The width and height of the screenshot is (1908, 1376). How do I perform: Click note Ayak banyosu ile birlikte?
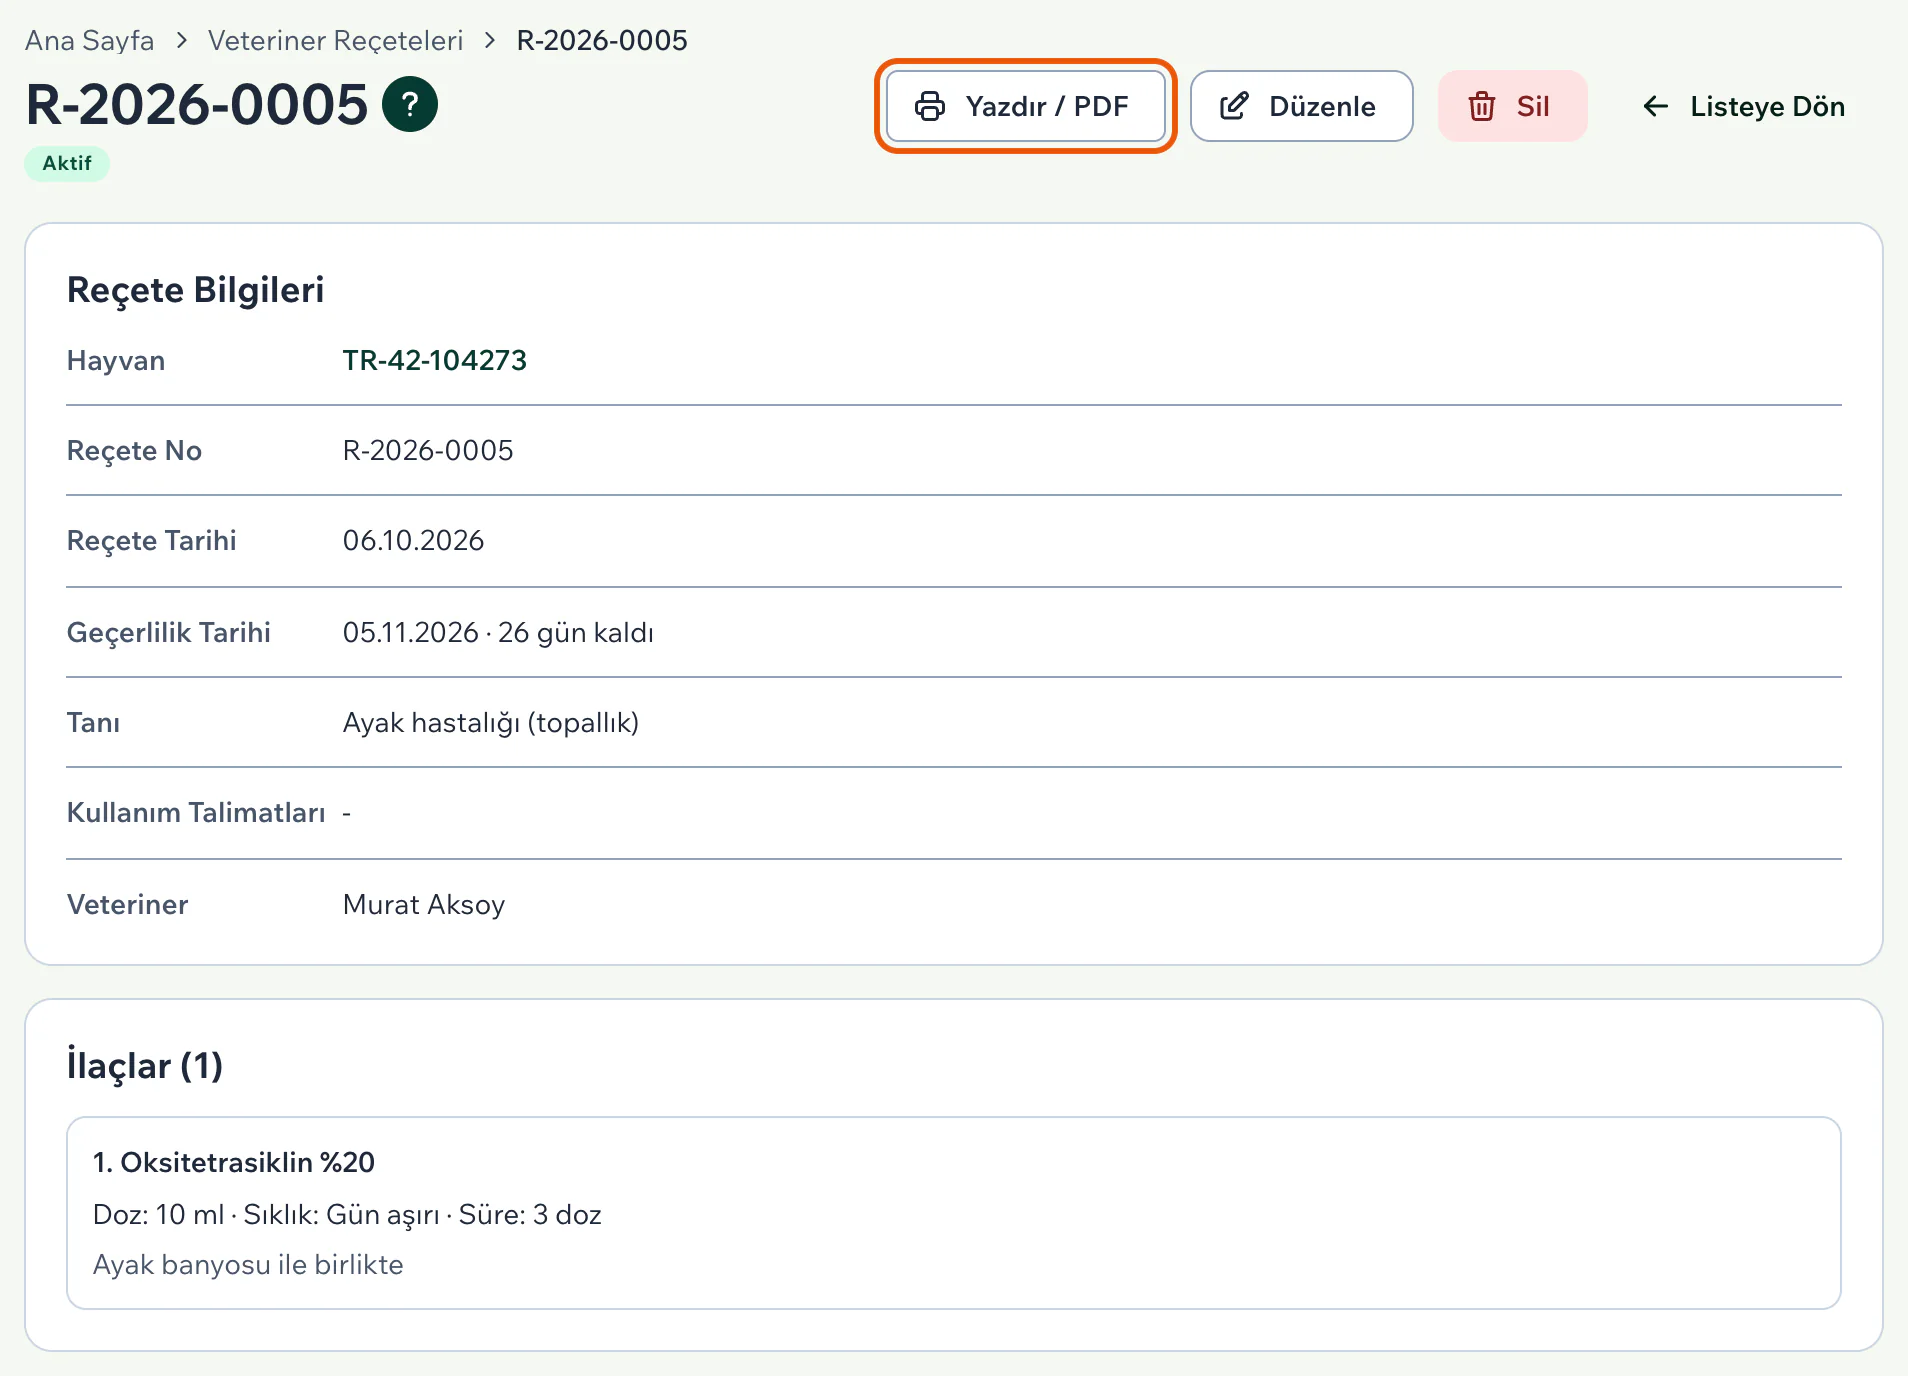248,1264
